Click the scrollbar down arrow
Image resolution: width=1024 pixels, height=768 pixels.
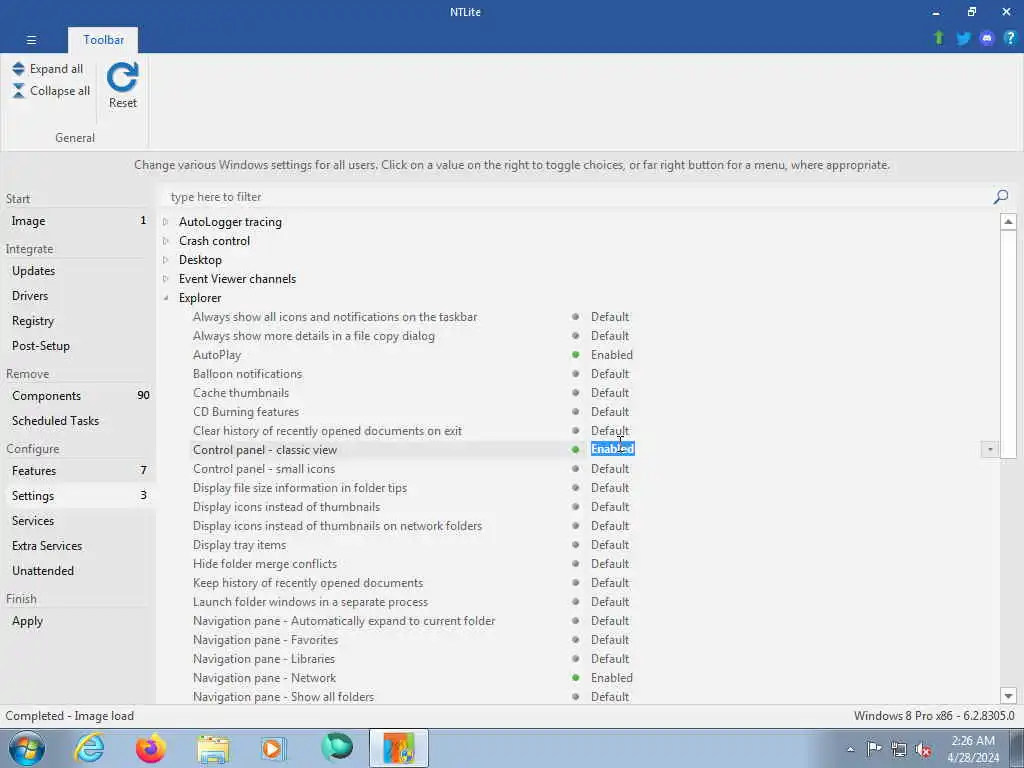[1008, 696]
